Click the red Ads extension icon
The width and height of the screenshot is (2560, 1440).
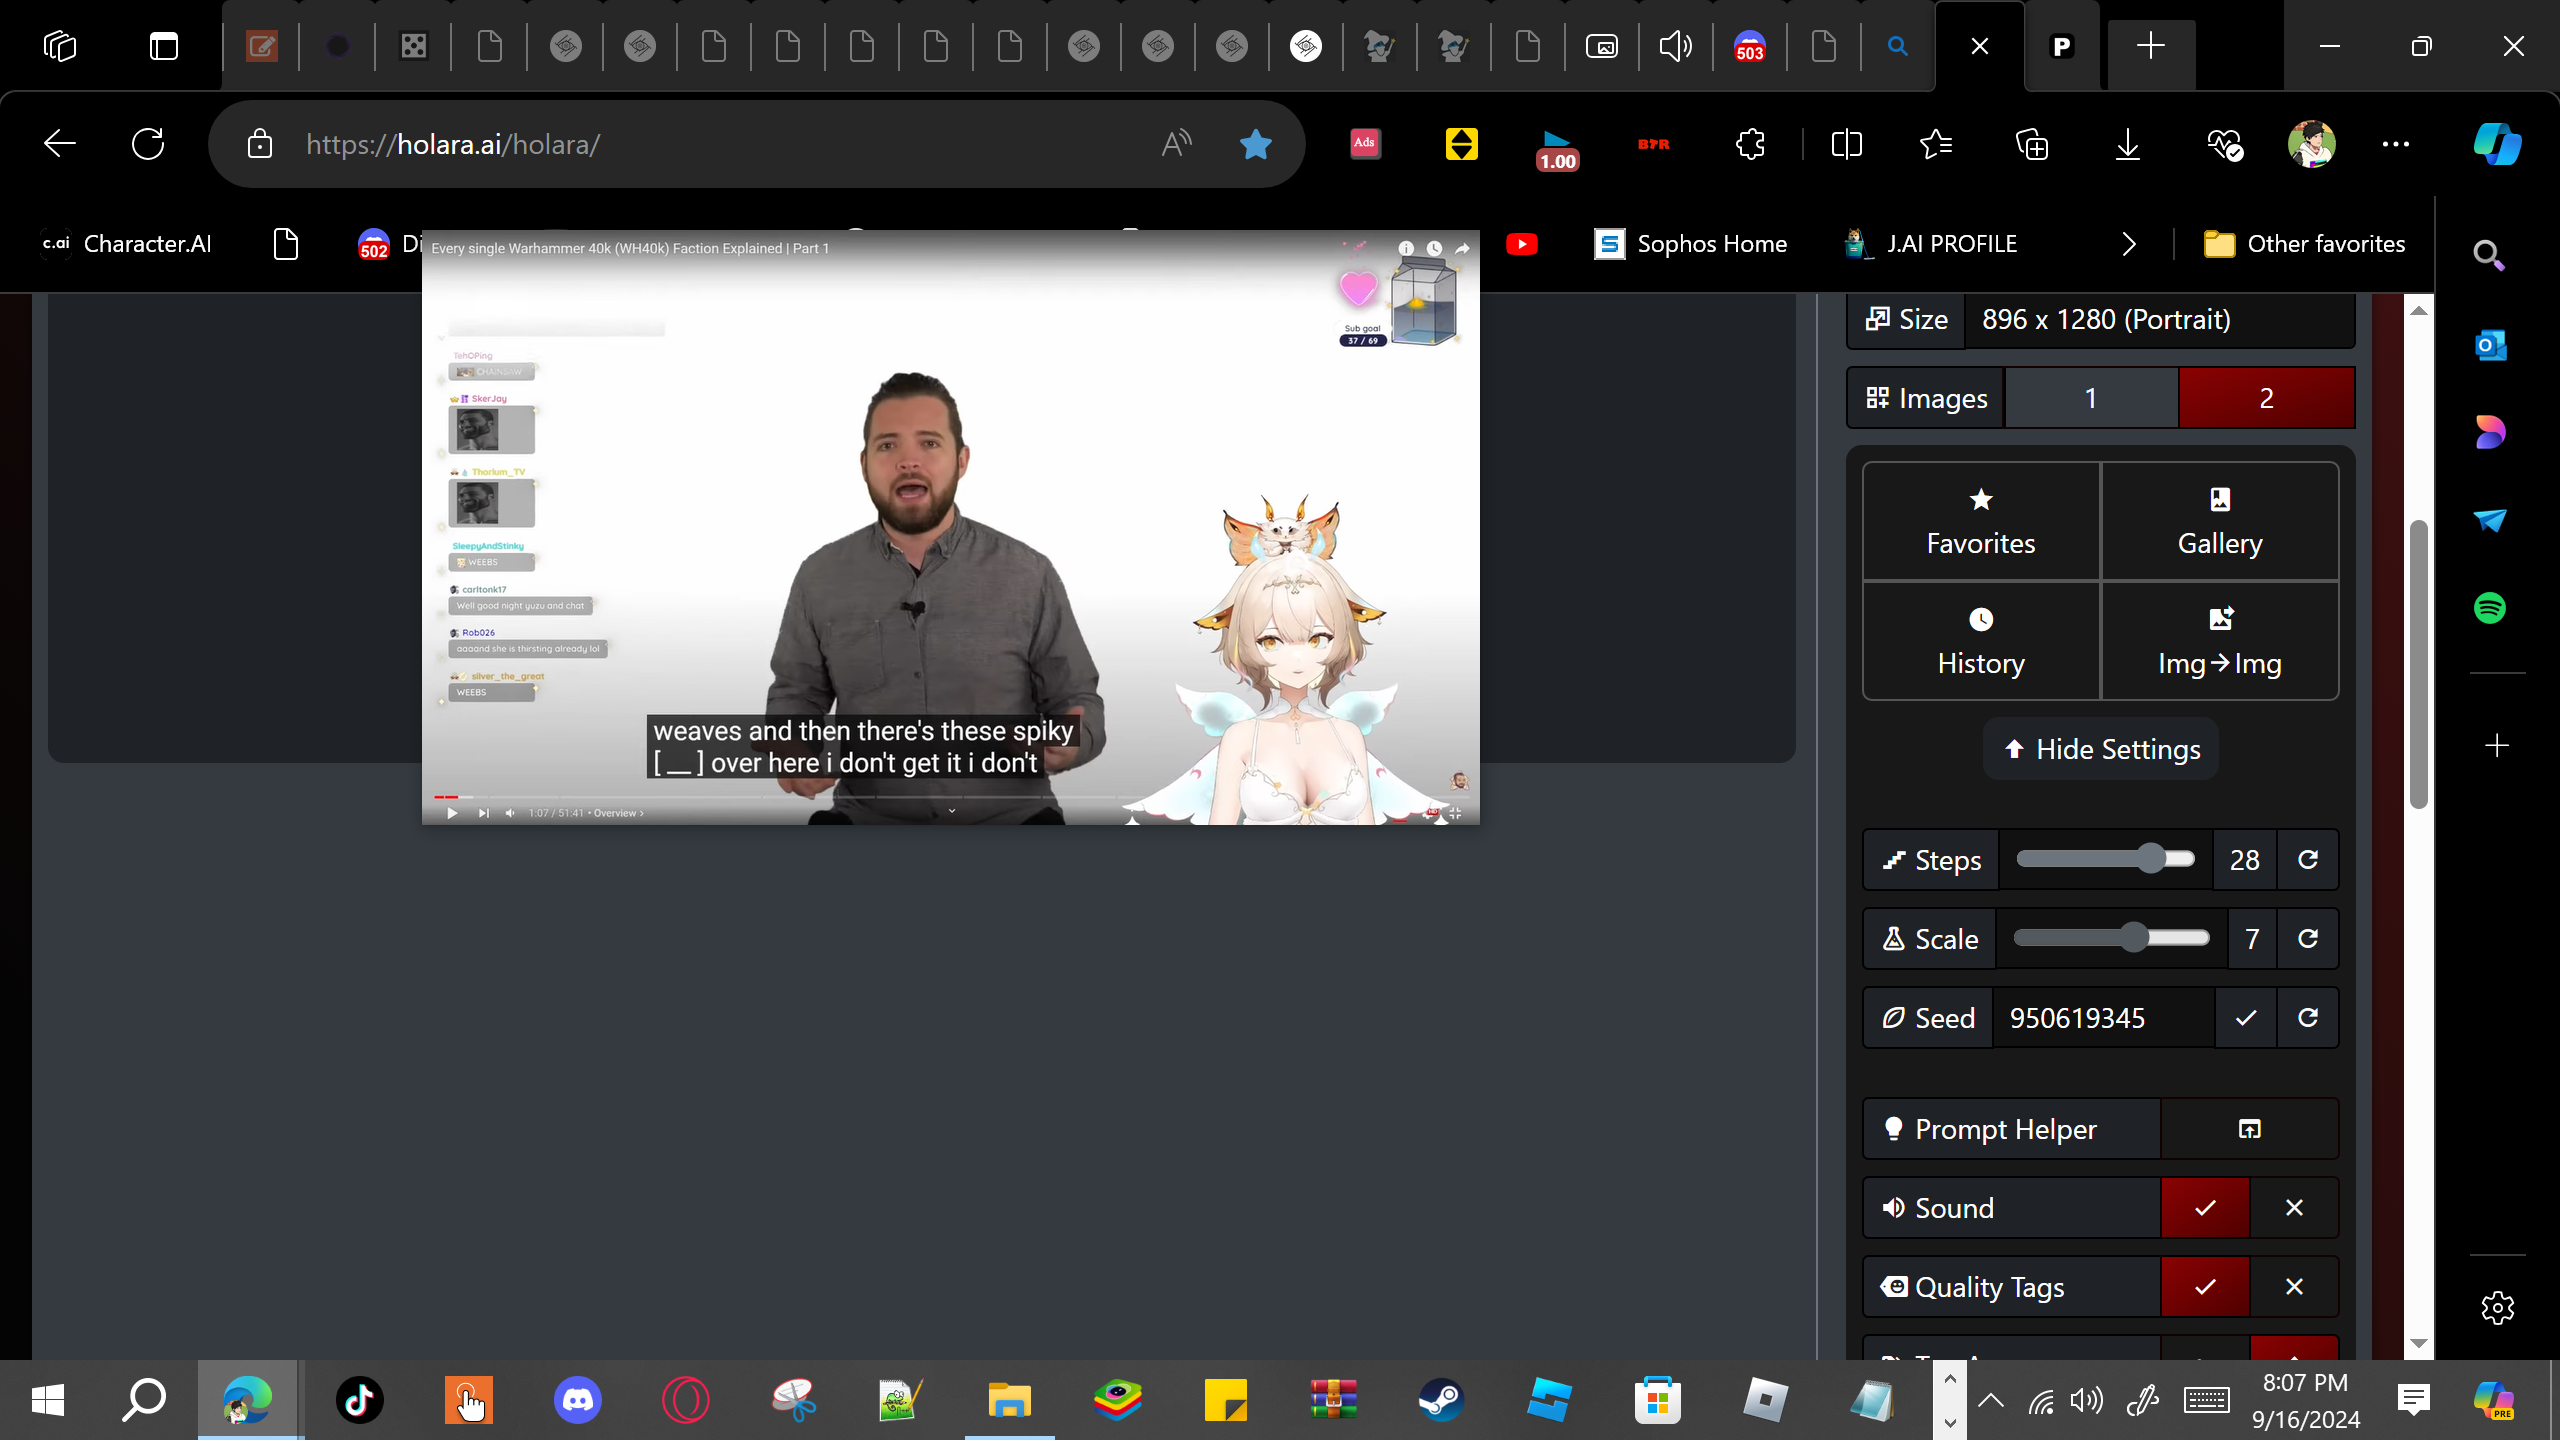[x=1365, y=144]
